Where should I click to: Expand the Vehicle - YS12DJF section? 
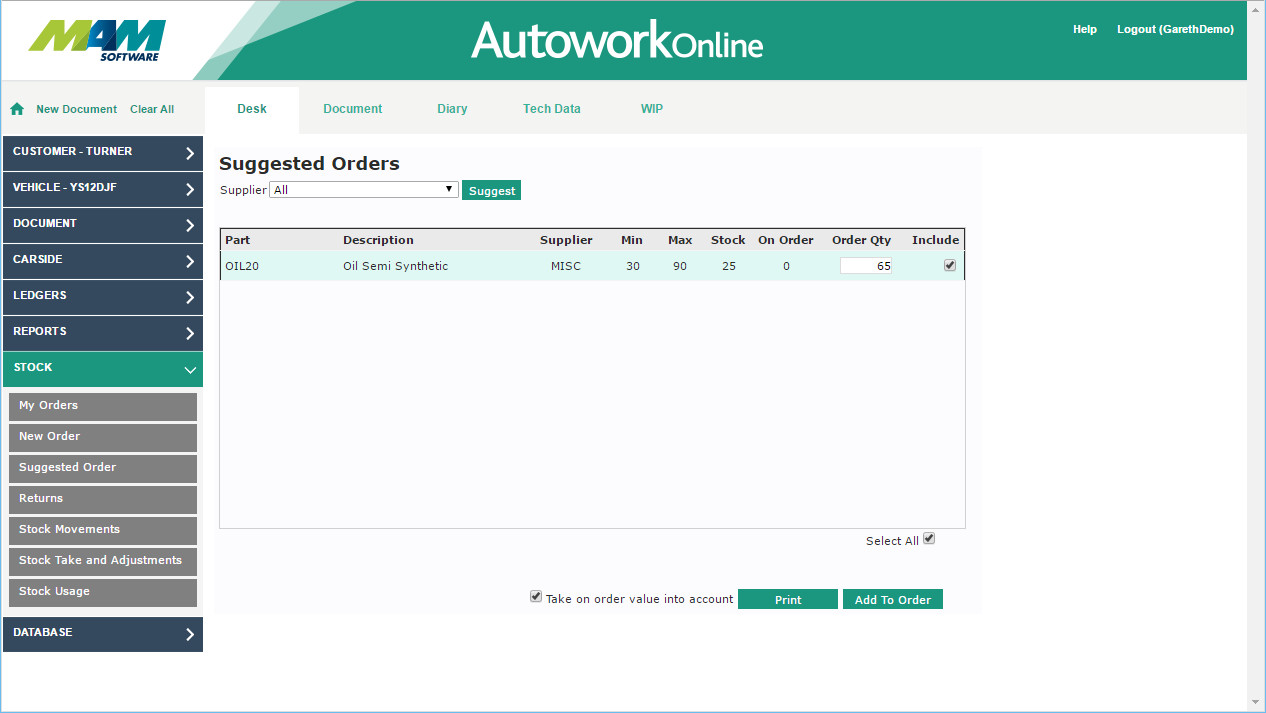[x=102, y=188]
